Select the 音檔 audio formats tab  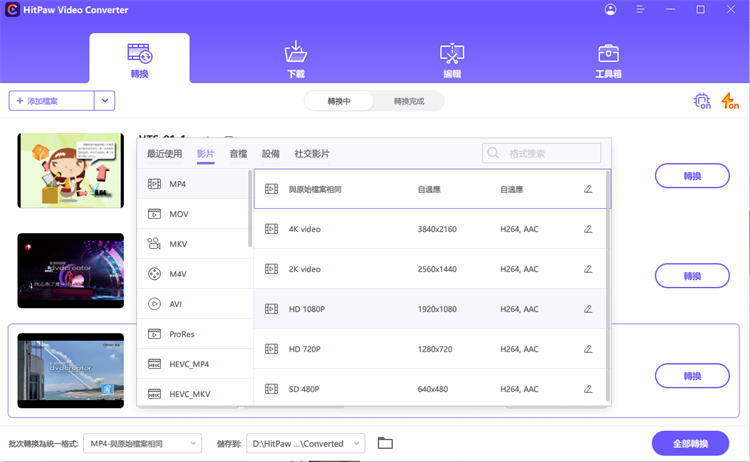(238, 154)
